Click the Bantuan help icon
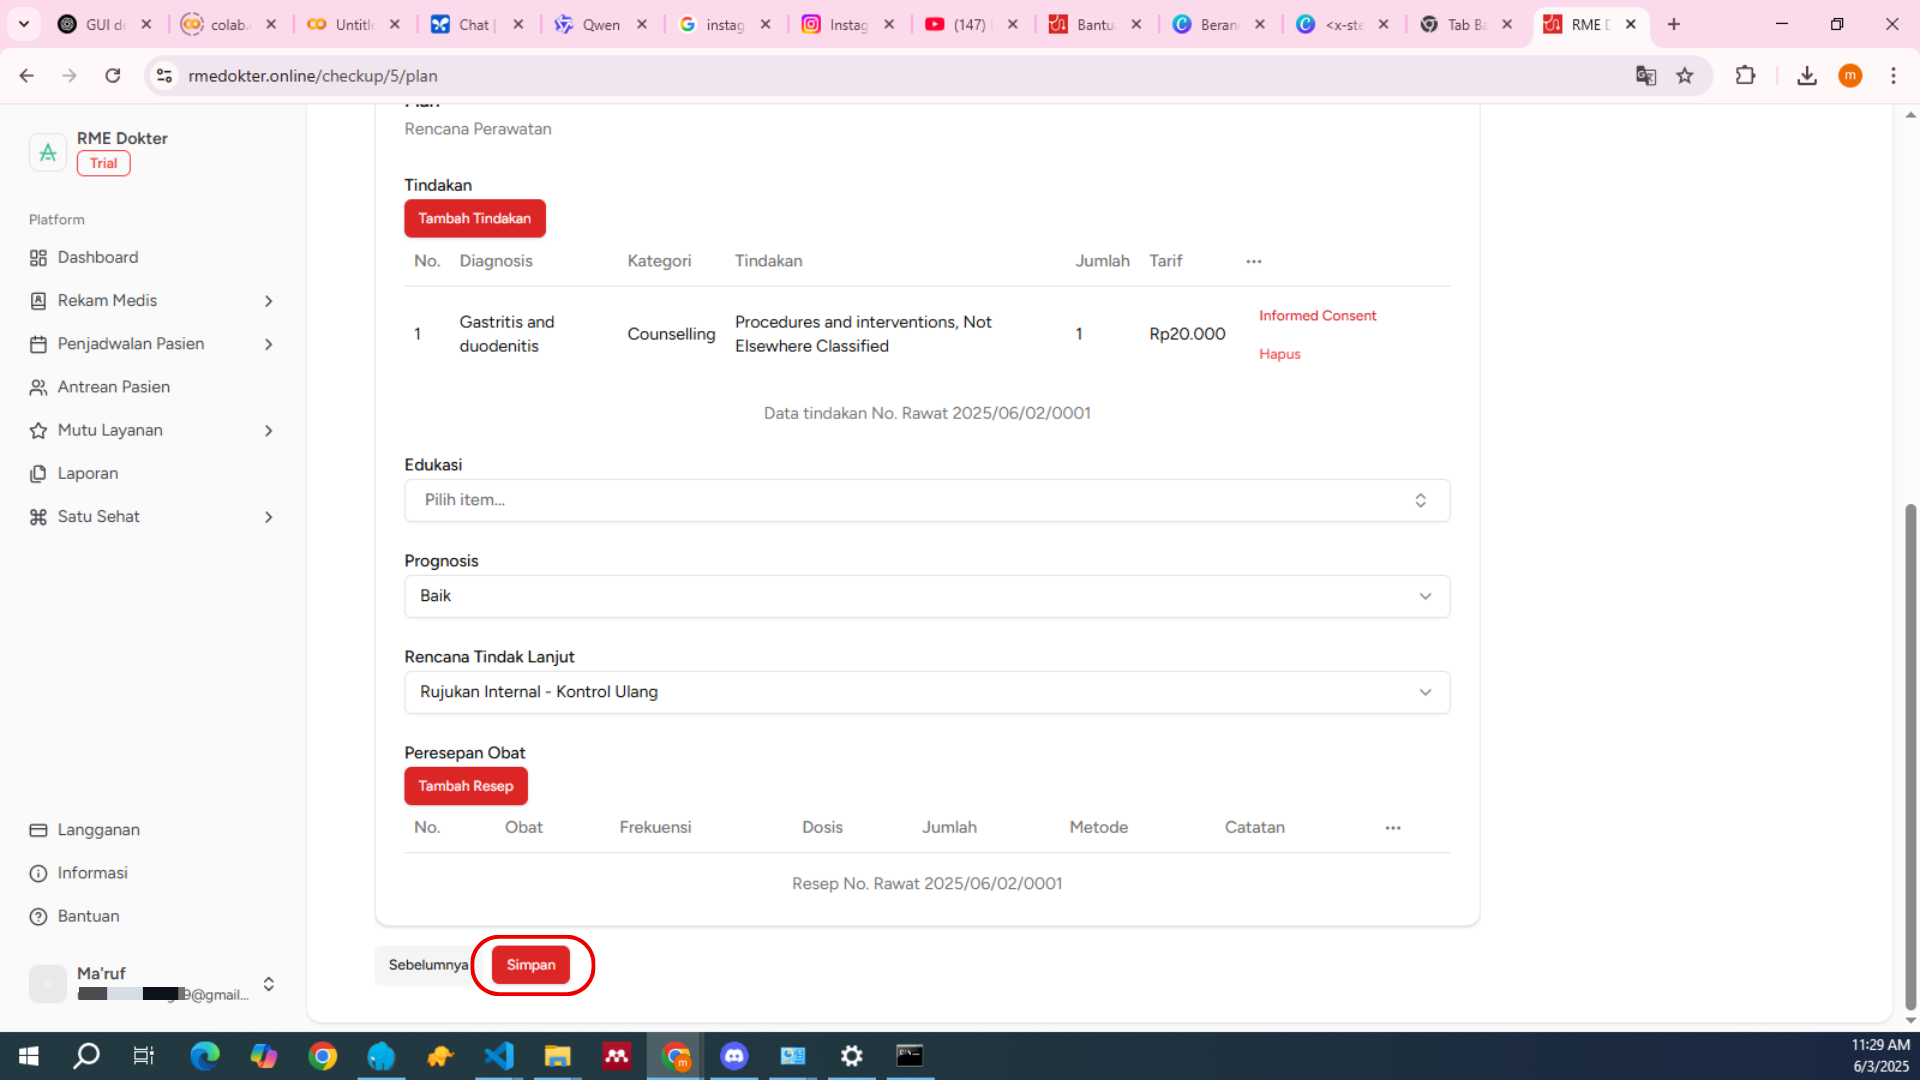Screen dimensions: 1920x1080 tap(38, 916)
